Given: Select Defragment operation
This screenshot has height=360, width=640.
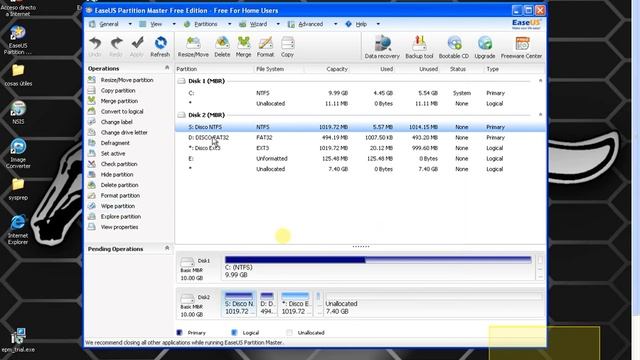Looking at the screenshot, I should click(115, 143).
